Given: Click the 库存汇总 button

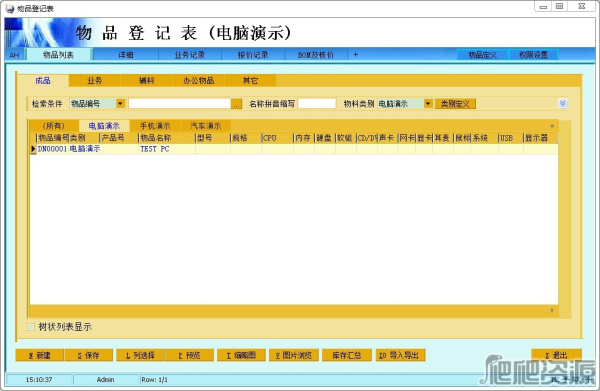Looking at the screenshot, I should click(x=347, y=355).
